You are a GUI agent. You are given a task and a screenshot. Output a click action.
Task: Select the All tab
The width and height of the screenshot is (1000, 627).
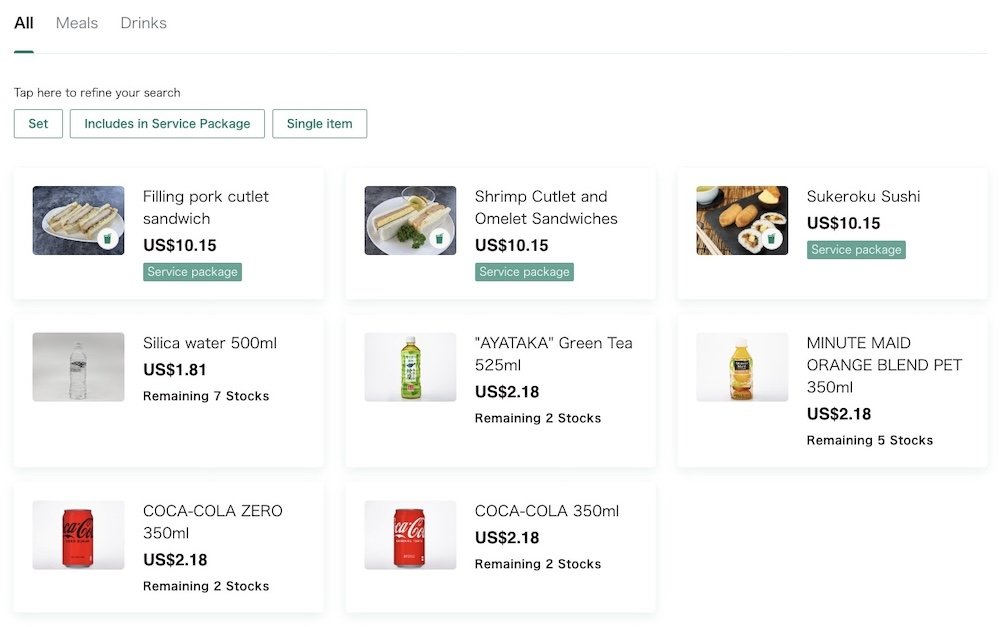pyautogui.click(x=24, y=23)
